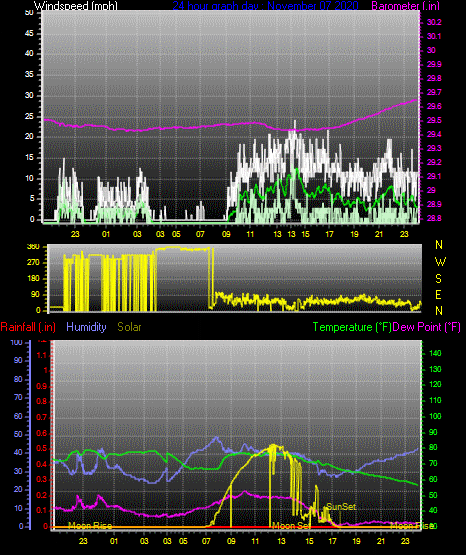Viewport: 466px width, 555px height.
Task: Click the "05" hour label under windspeed chart
Action: (176, 234)
